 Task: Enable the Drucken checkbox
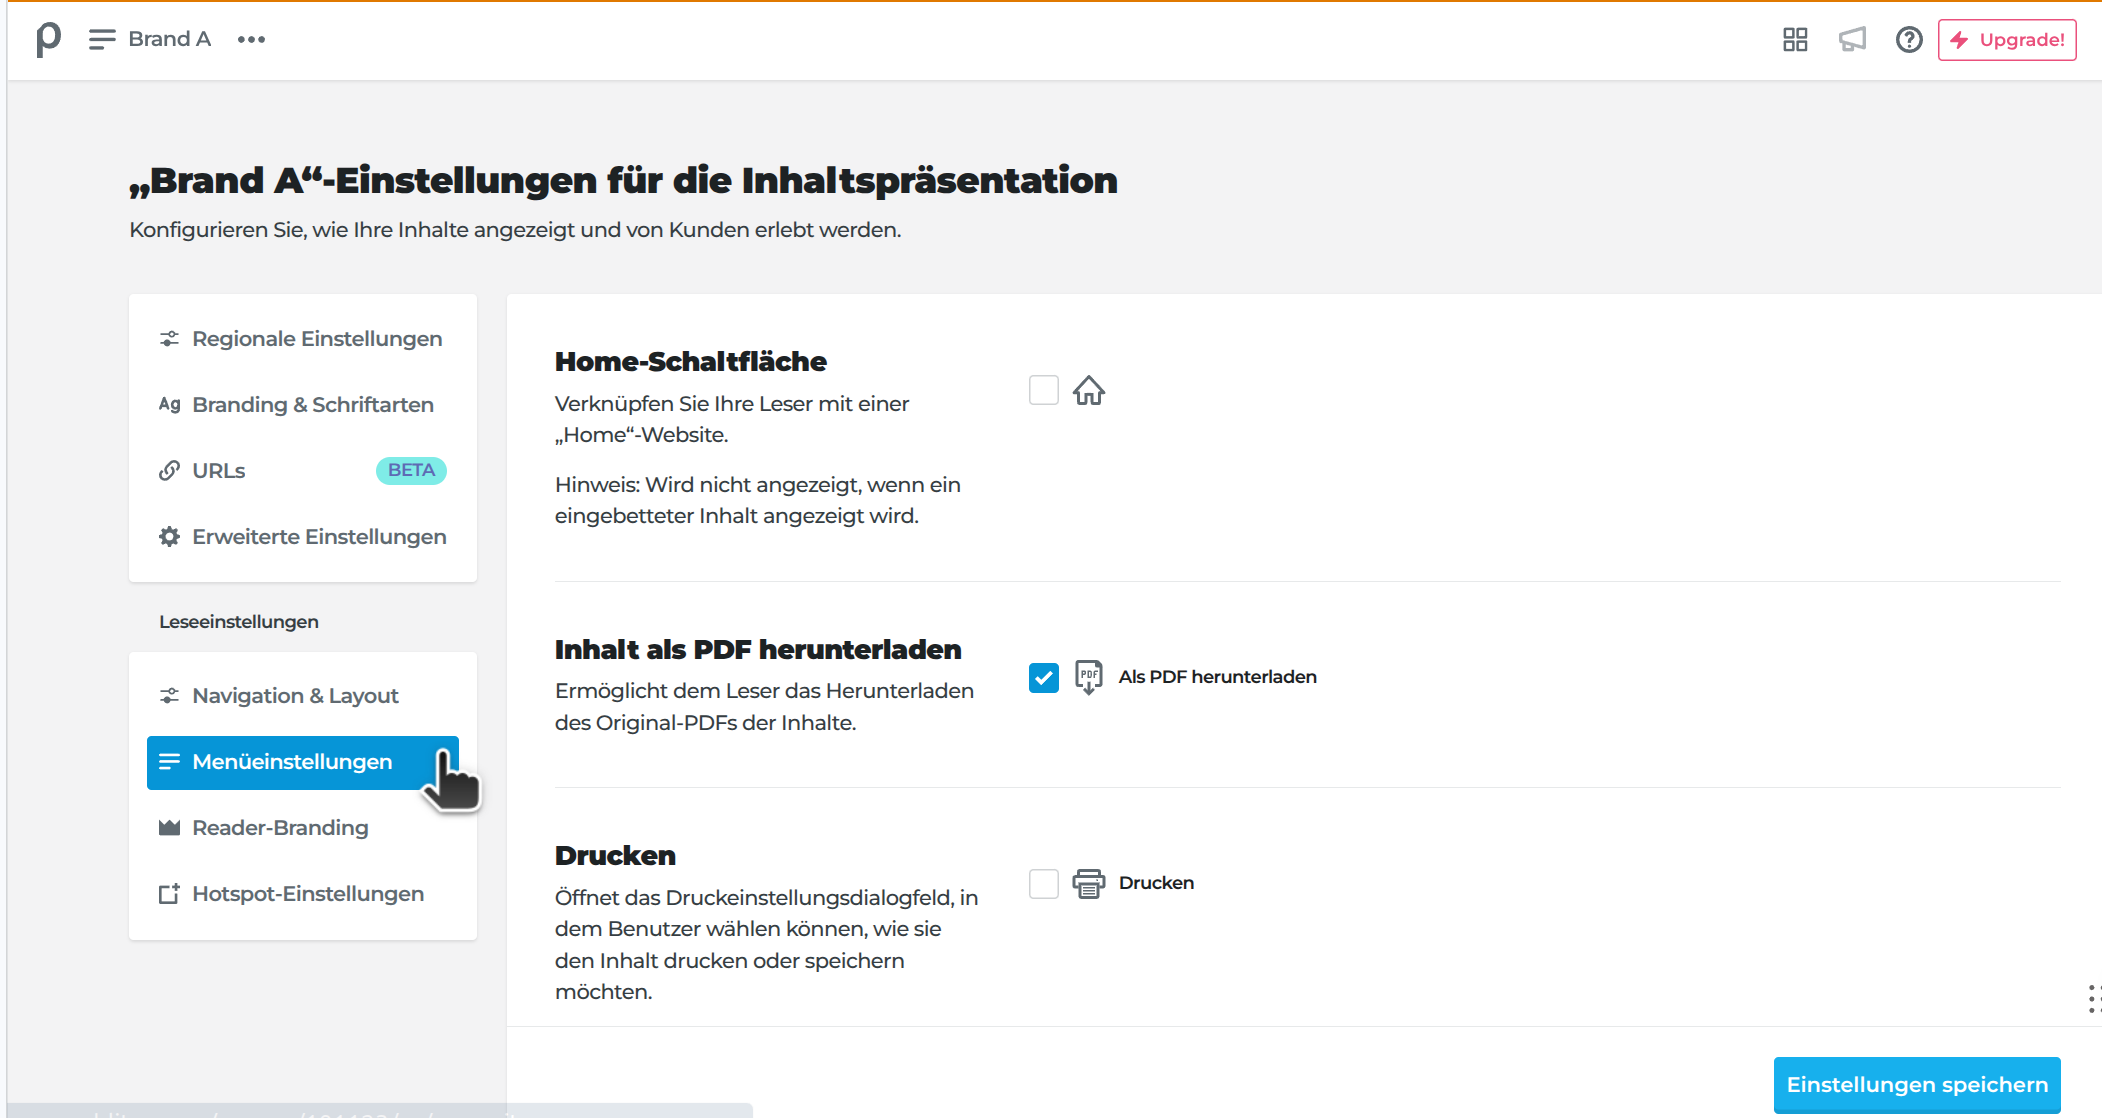[x=1043, y=884]
